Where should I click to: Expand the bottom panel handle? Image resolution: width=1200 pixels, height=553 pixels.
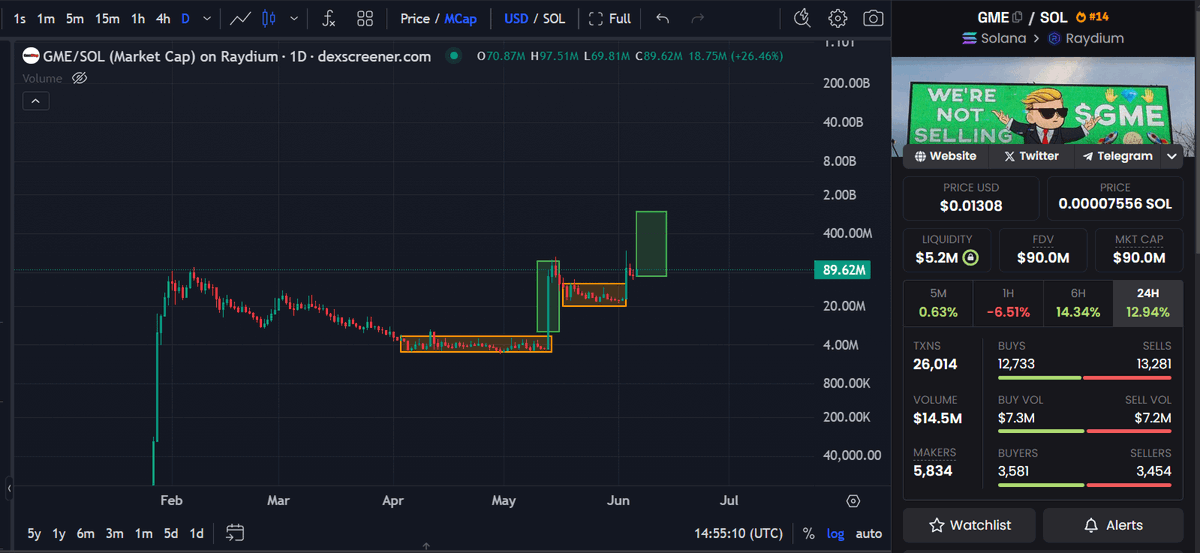(x=426, y=547)
